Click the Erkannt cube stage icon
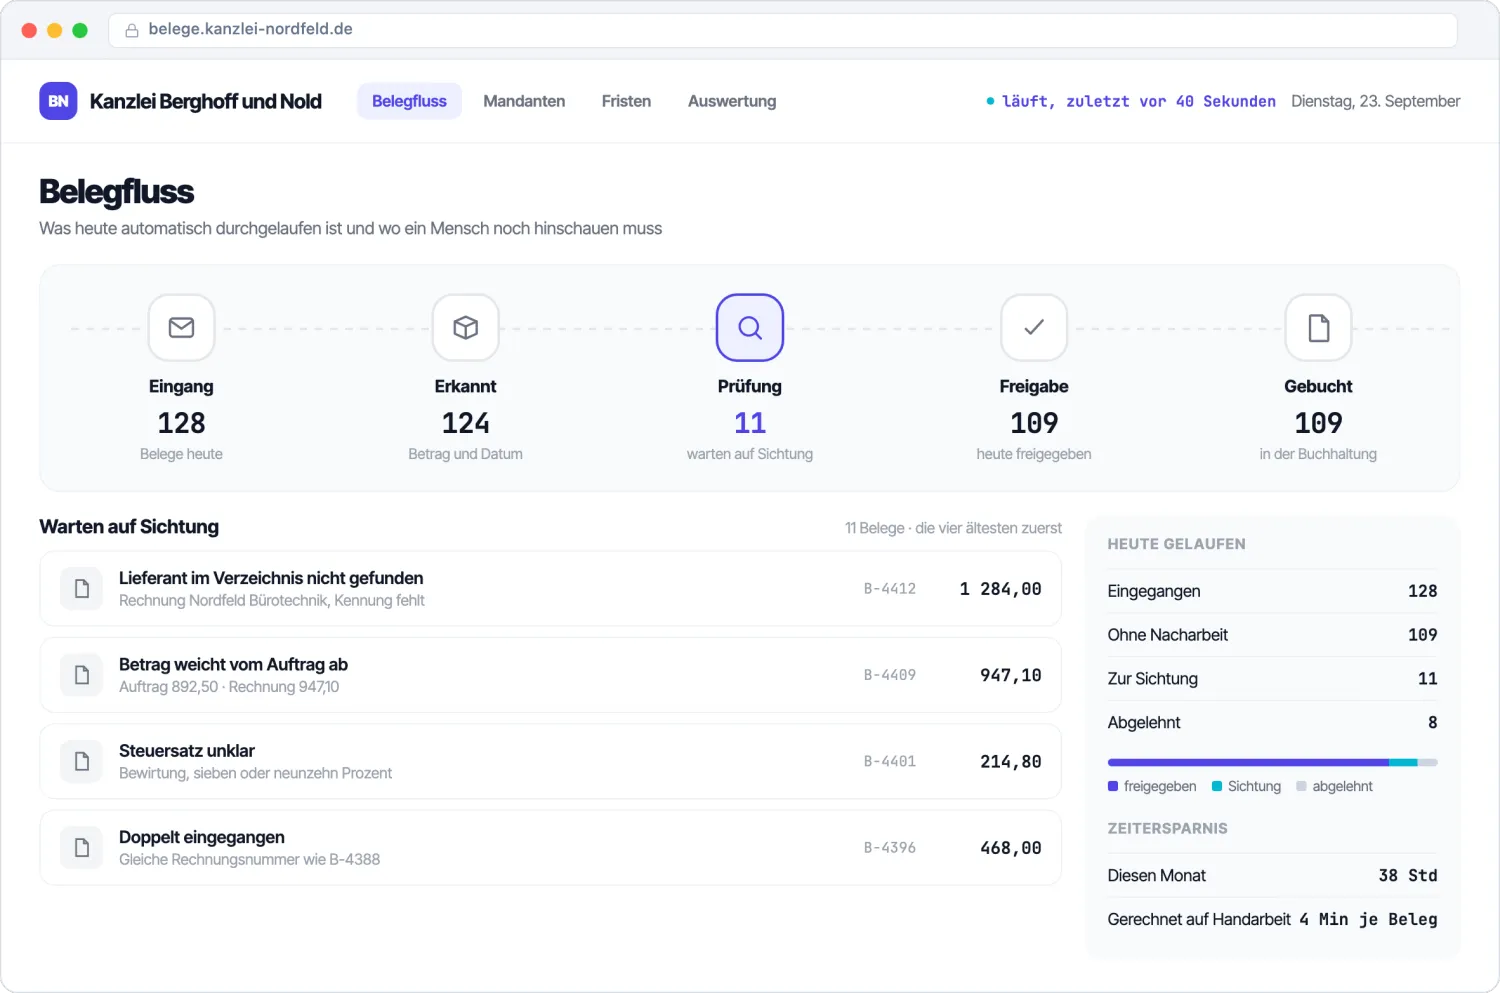Viewport: 1500px width, 993px height. 465,327
